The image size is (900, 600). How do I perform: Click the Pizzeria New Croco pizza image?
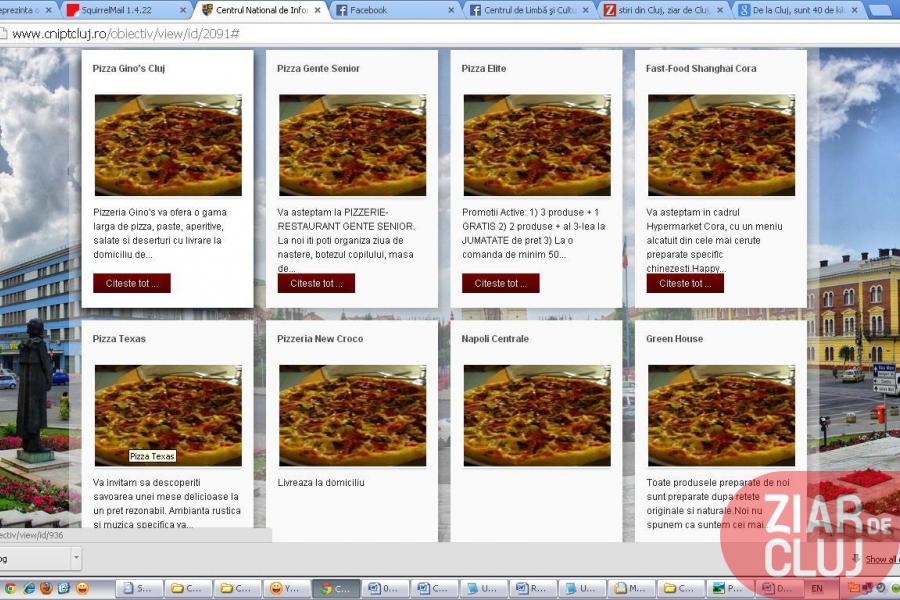click(x=352, y=416)
